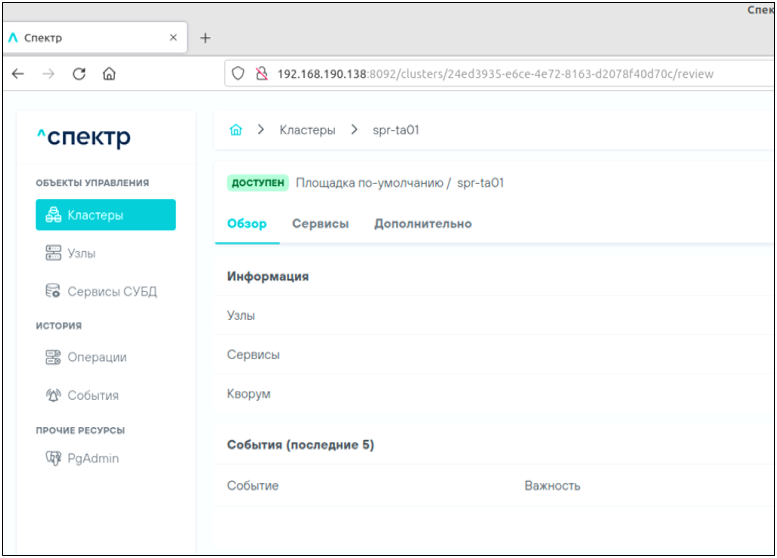Click the PgAdmin elephant icon
The height and width of the screenshot is (558, 777).
[x=54, y=458]
